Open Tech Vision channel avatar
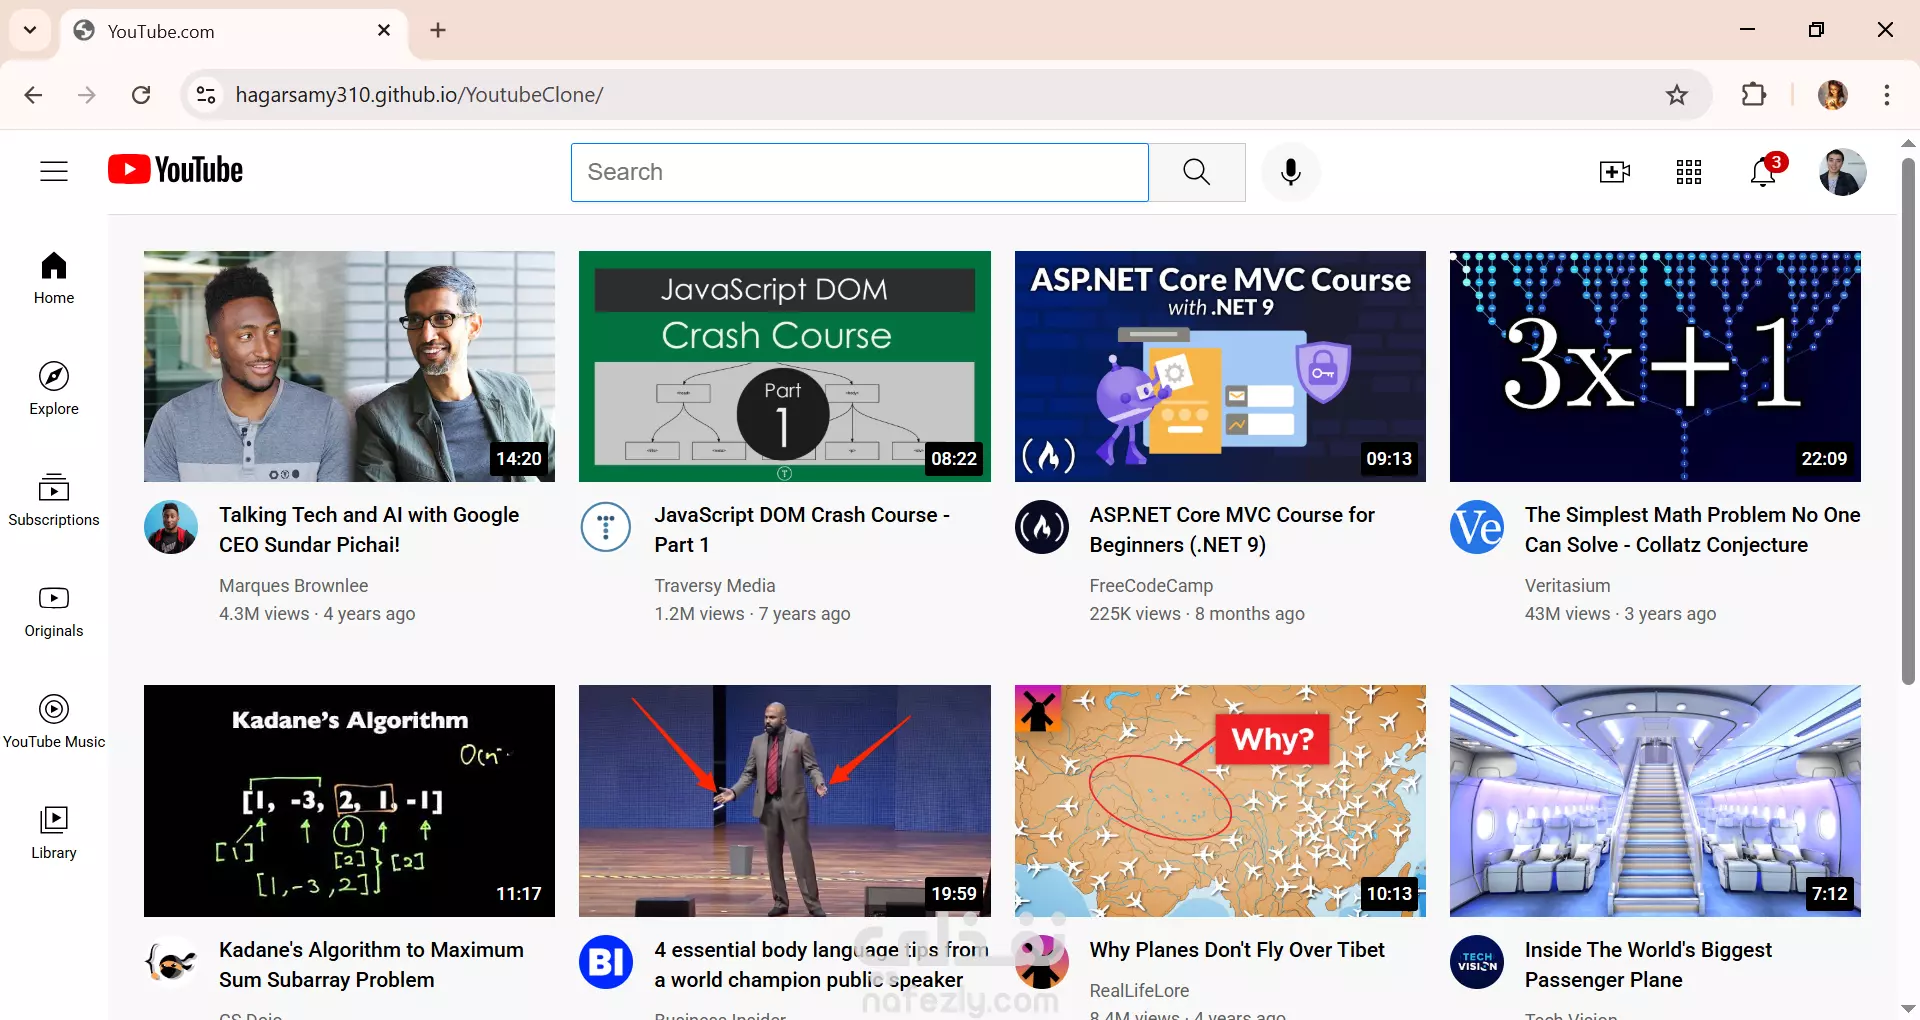 tap(1477, 962)
